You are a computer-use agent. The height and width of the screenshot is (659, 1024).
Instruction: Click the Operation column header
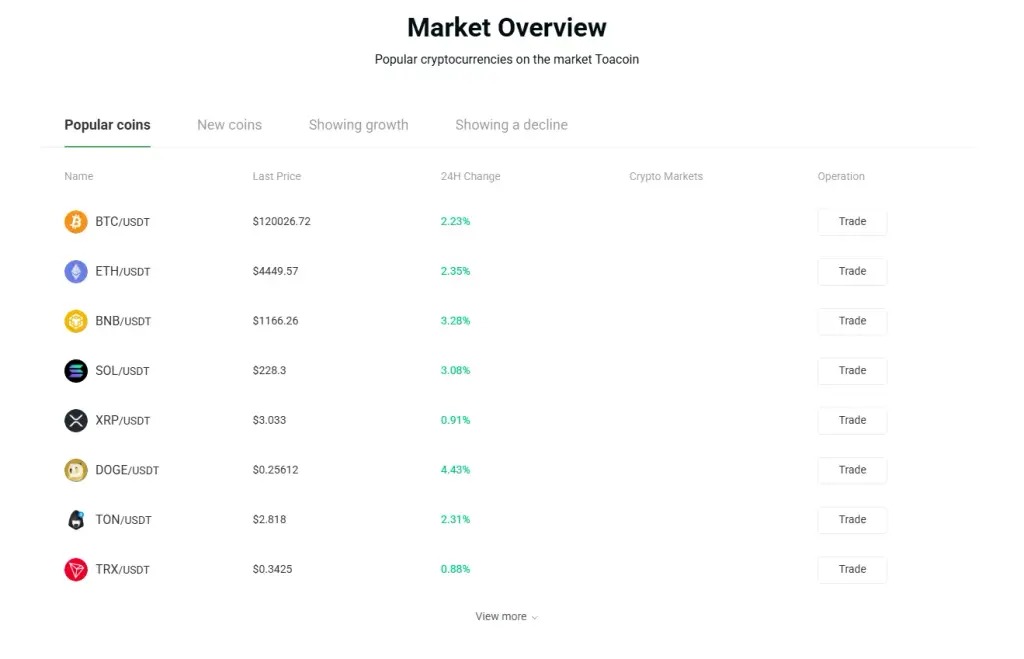(x=841, y=176)
